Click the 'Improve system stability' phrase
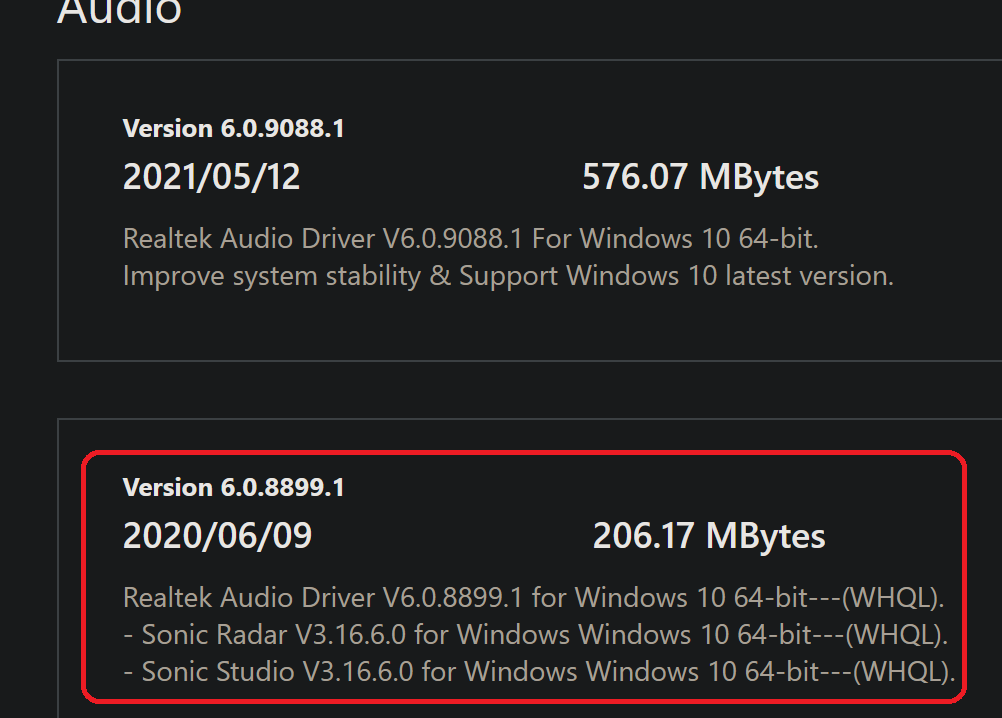1002x718 pixels. point(272,276)
